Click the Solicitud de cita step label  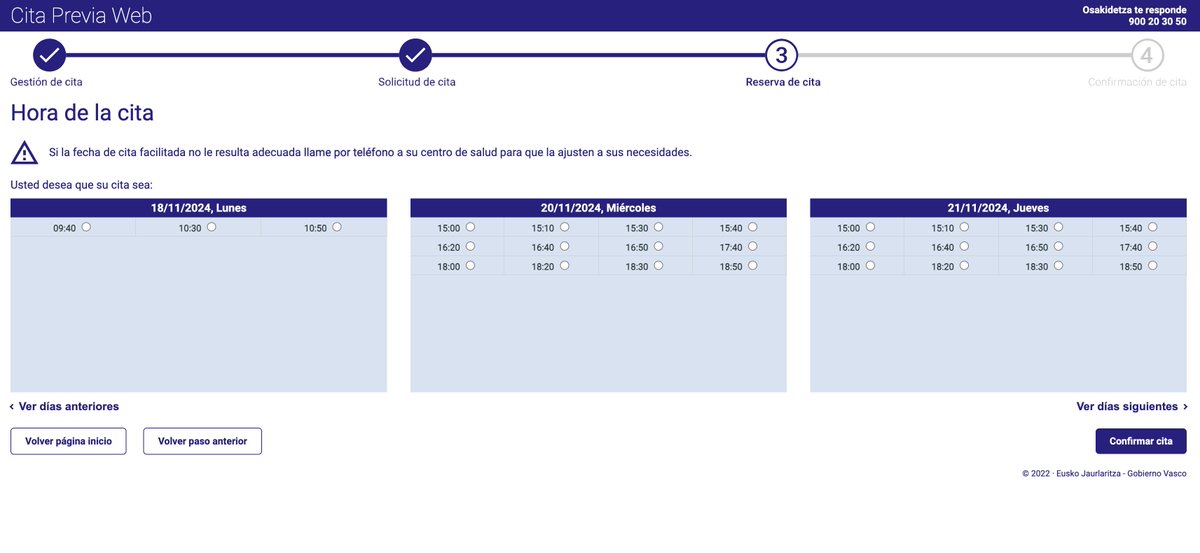[417, 82]
